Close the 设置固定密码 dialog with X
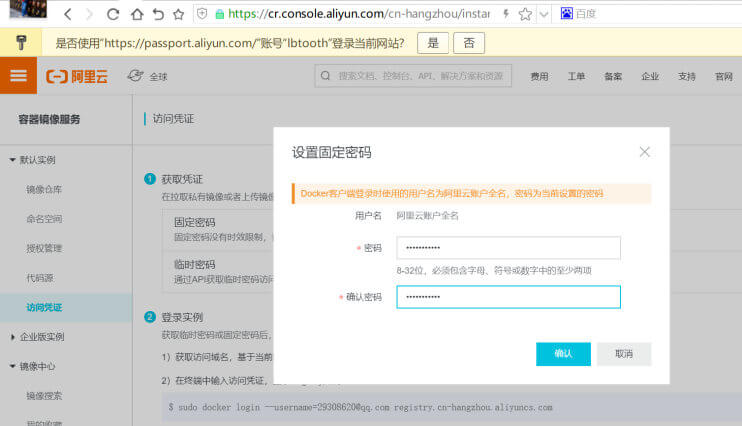 pyautogui.click(x=644, y=152)
